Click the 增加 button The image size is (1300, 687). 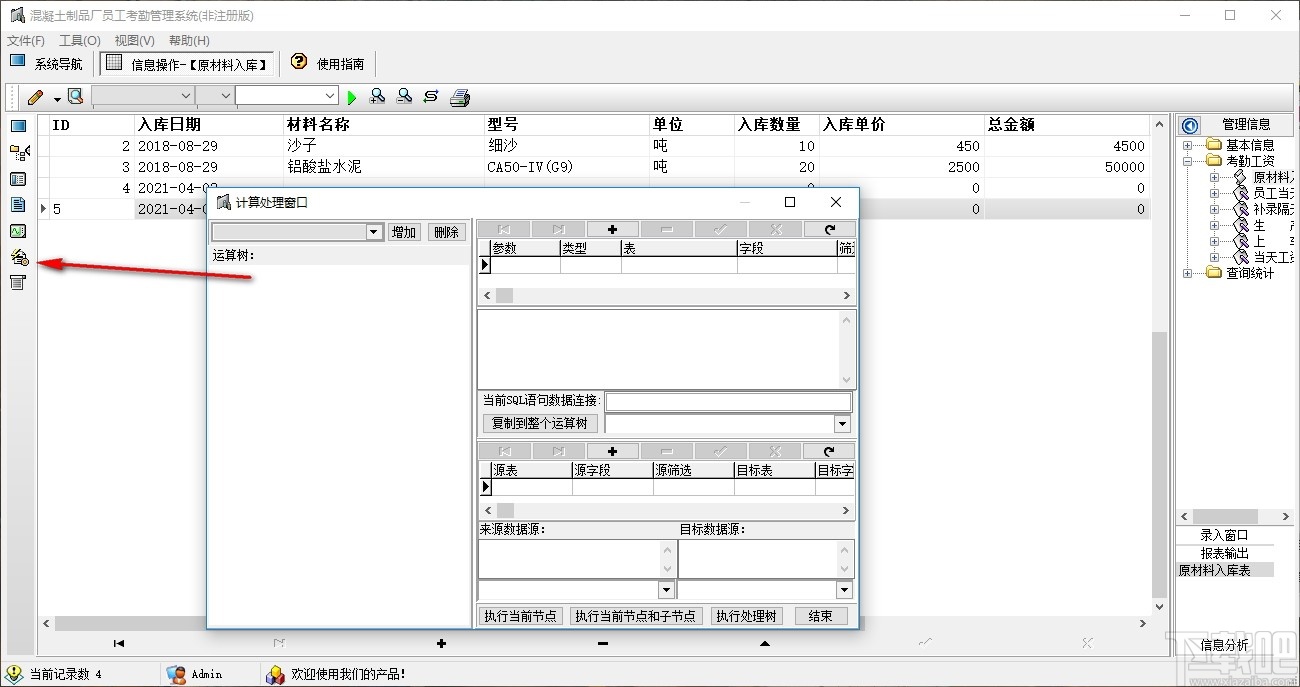pos(404,232)
